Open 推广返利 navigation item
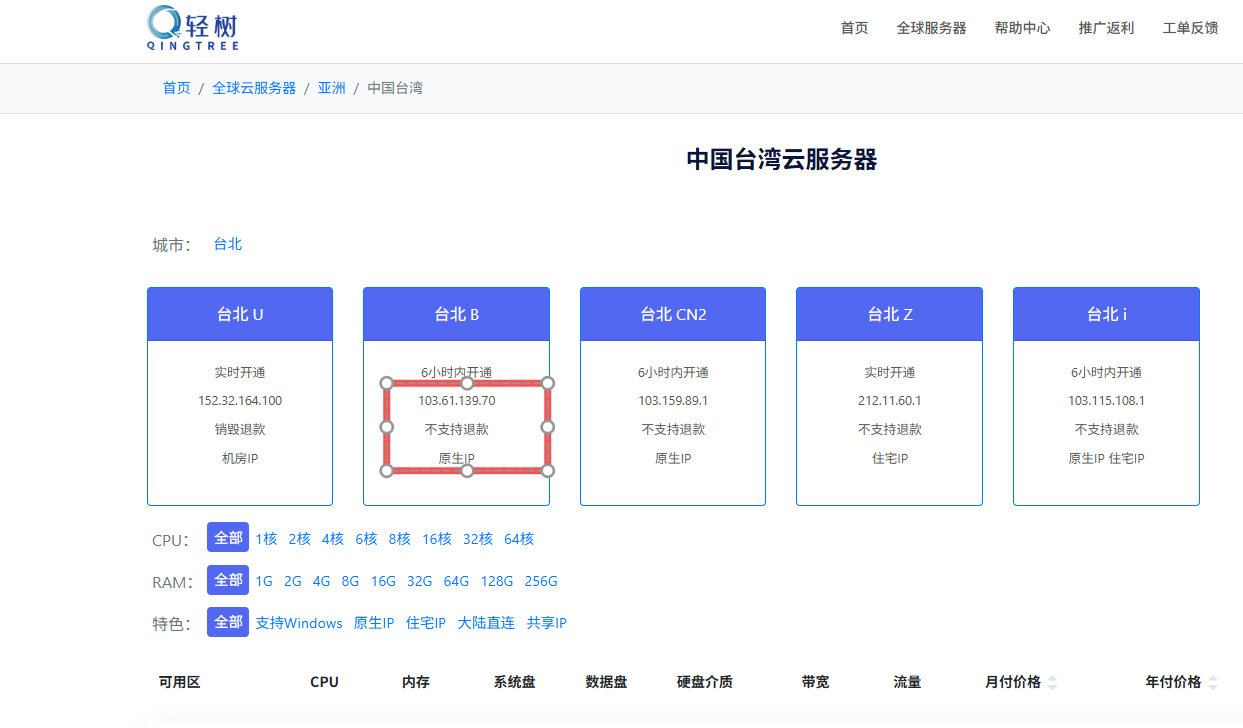Image resolution: width=1243 pixels, height=728 pixels. pyautogui.click(x=1106, y=28)
